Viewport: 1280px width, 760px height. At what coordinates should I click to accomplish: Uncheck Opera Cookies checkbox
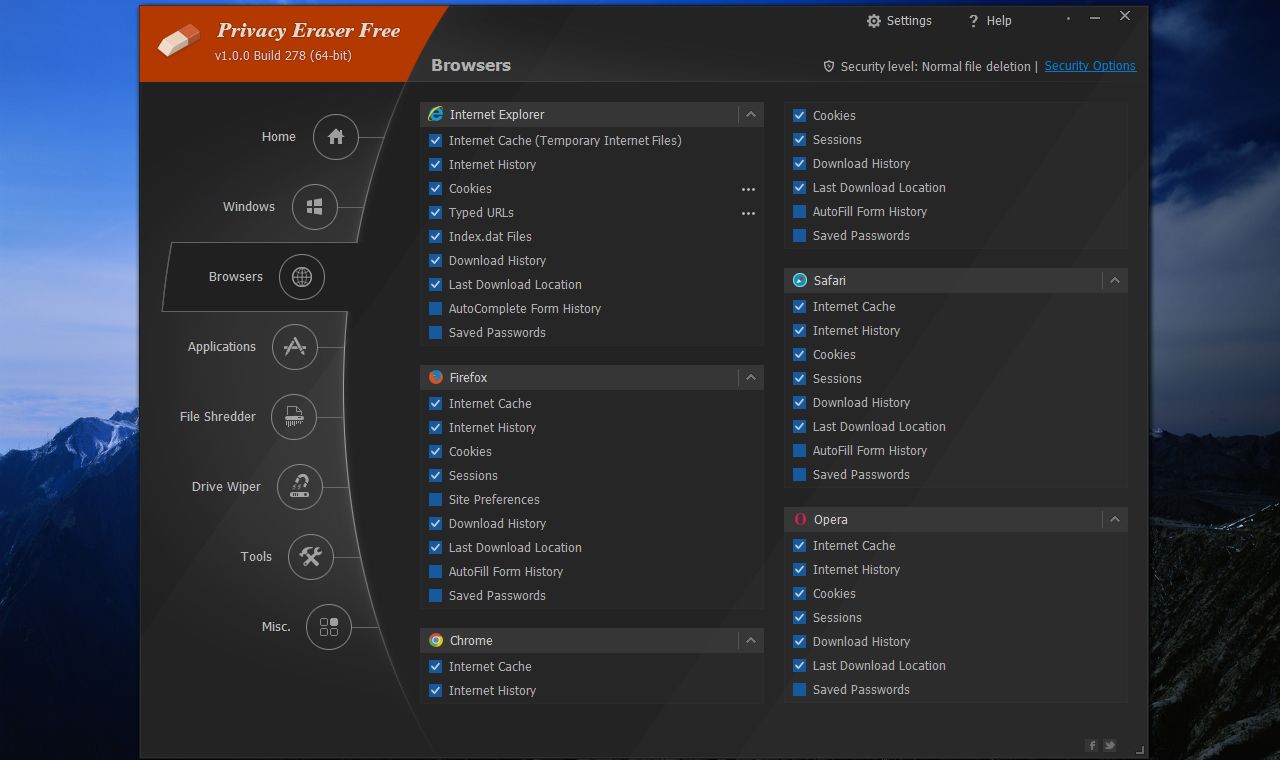coord(799,593)
